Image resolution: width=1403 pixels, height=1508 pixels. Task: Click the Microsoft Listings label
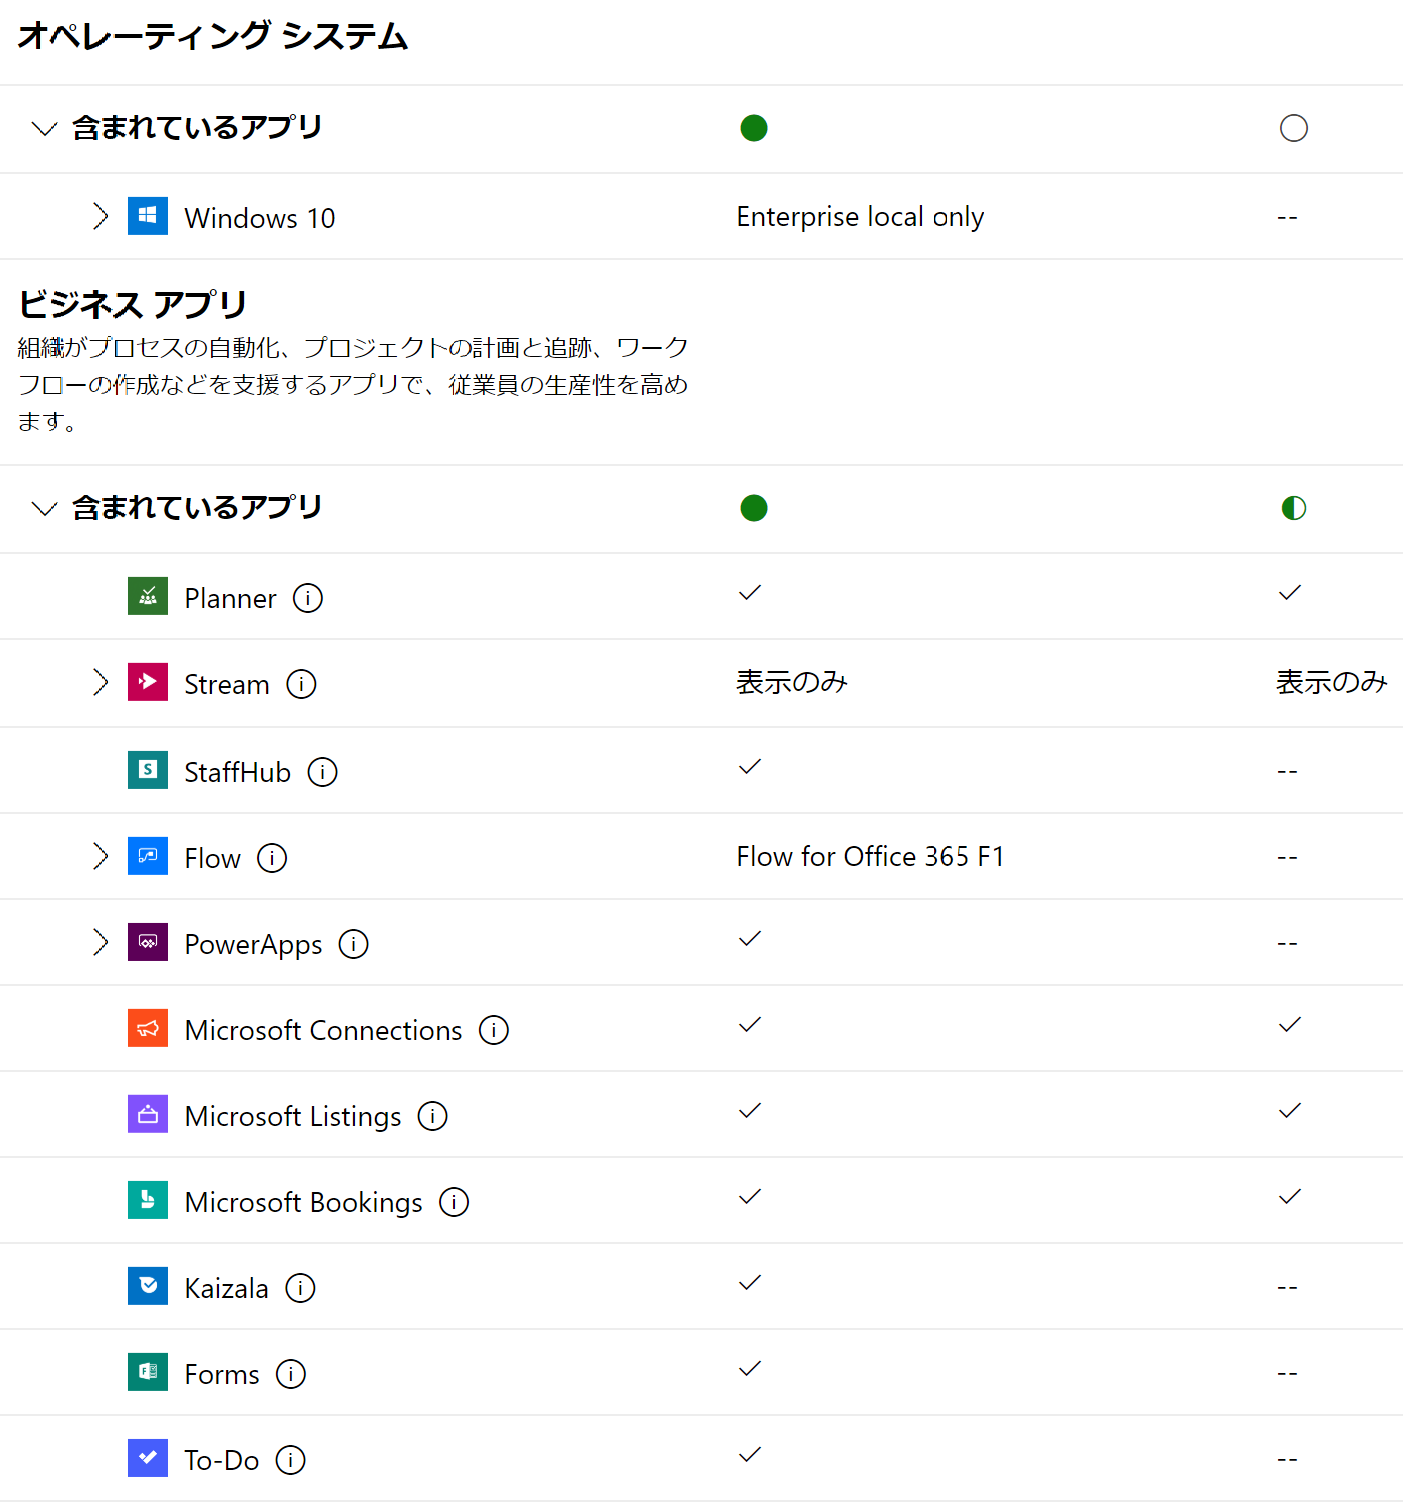coord(293,1116)
